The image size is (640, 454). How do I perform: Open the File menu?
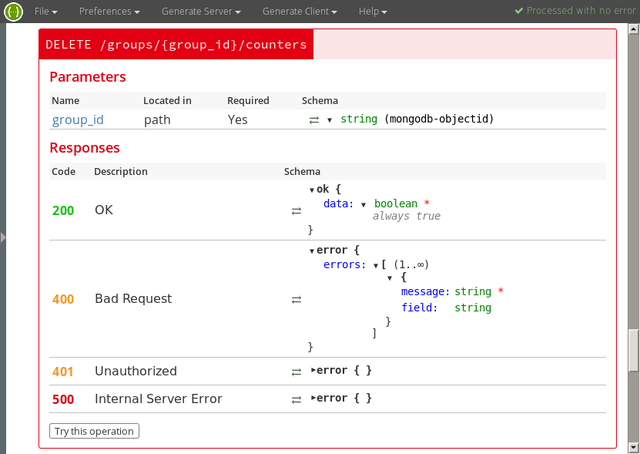tap(46, 11)
